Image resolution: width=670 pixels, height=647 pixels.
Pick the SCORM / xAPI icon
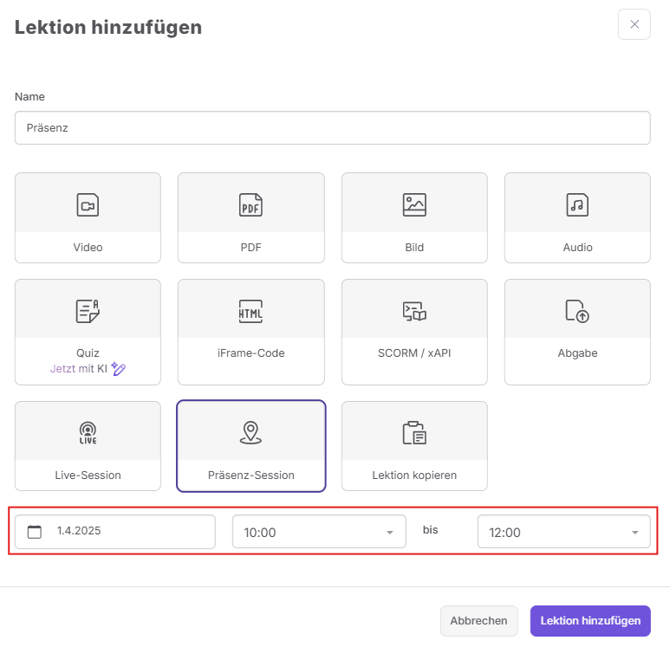[414, 311]
